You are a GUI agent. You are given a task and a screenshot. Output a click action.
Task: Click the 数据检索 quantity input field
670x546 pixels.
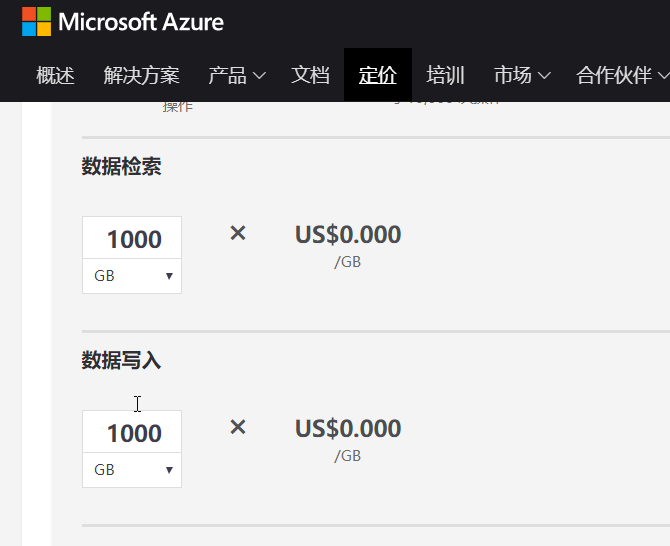tap(132, 239)
